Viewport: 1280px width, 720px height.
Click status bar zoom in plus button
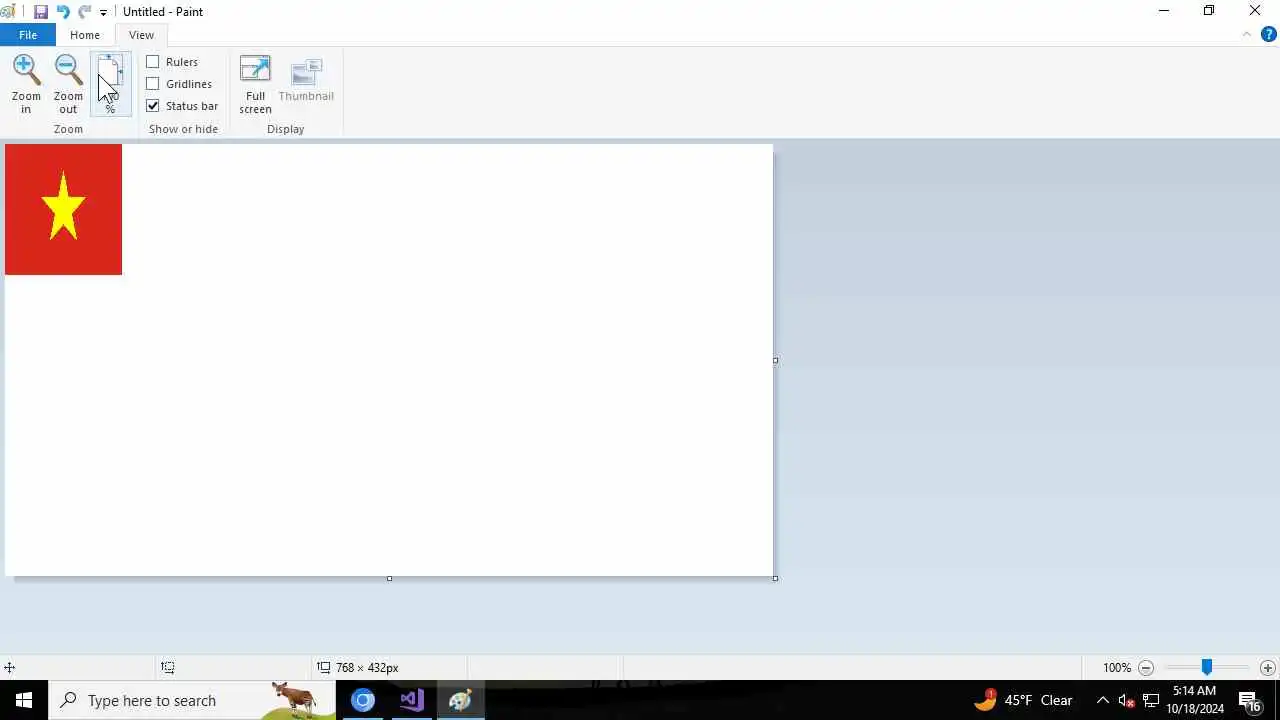coord(1267,668)
